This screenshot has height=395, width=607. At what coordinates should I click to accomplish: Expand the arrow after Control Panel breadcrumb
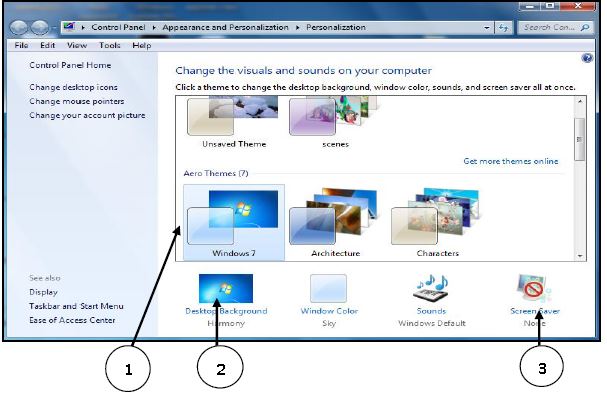click(x=154, y=27)
